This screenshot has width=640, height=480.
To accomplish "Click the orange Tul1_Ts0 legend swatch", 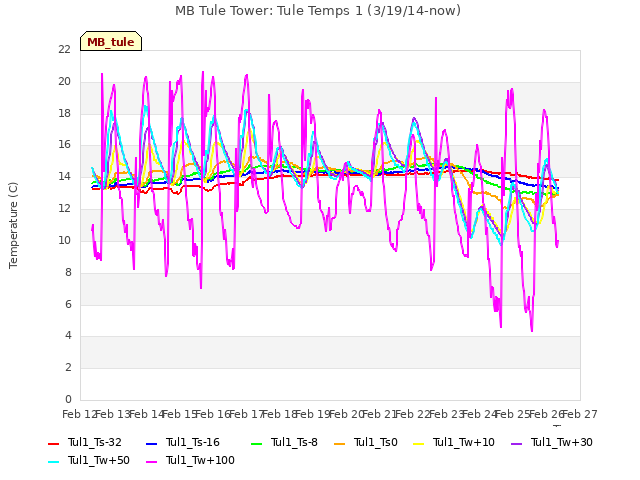I will click(340, 443).
